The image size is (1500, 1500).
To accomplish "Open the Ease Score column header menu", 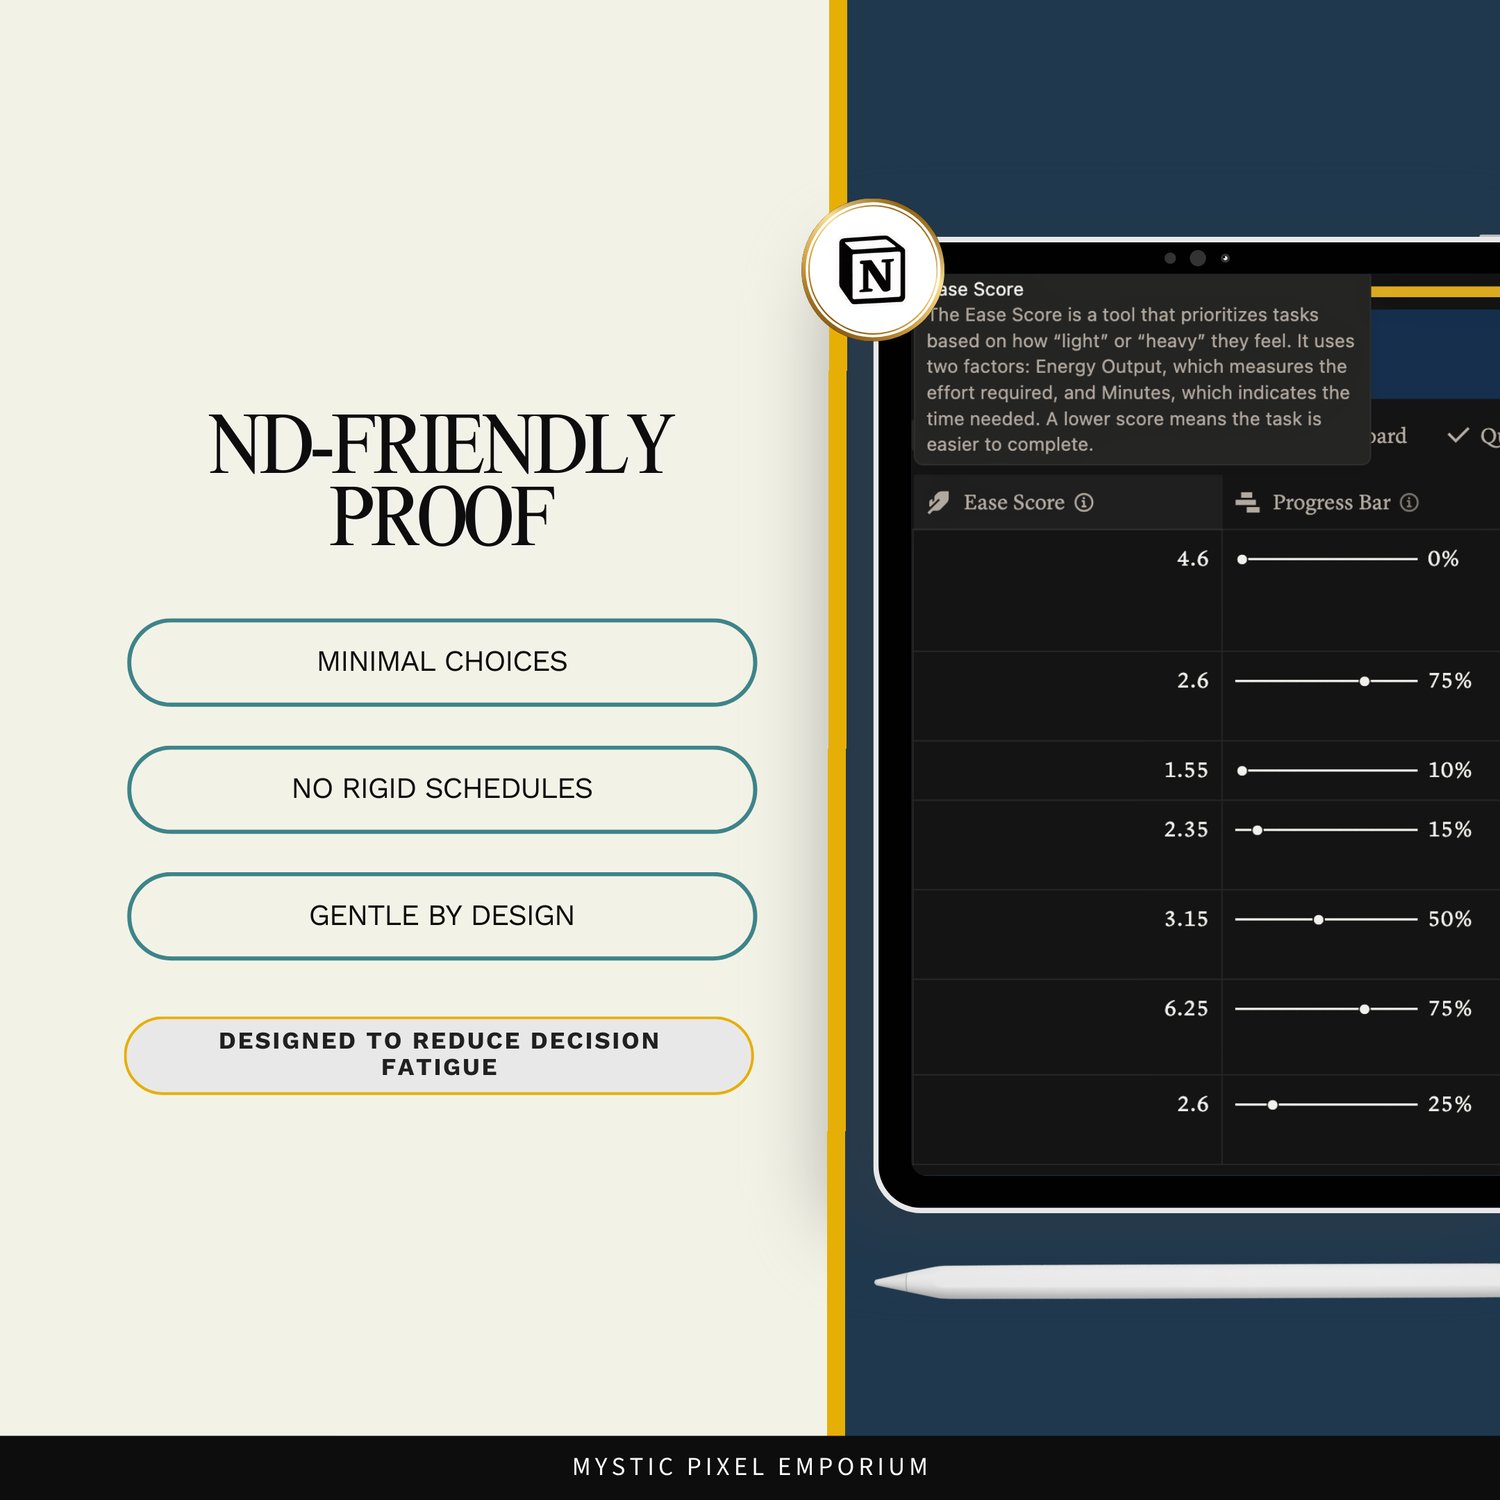I will click(x=1015, y=502).
